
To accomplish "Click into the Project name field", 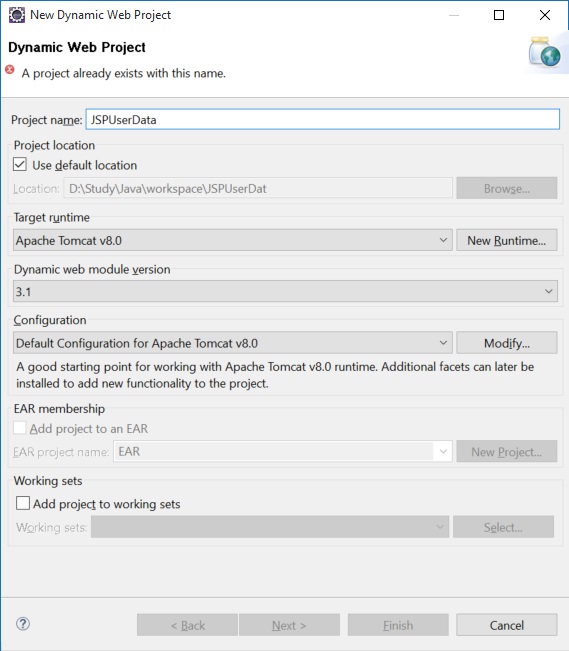I will coord(323,119).
